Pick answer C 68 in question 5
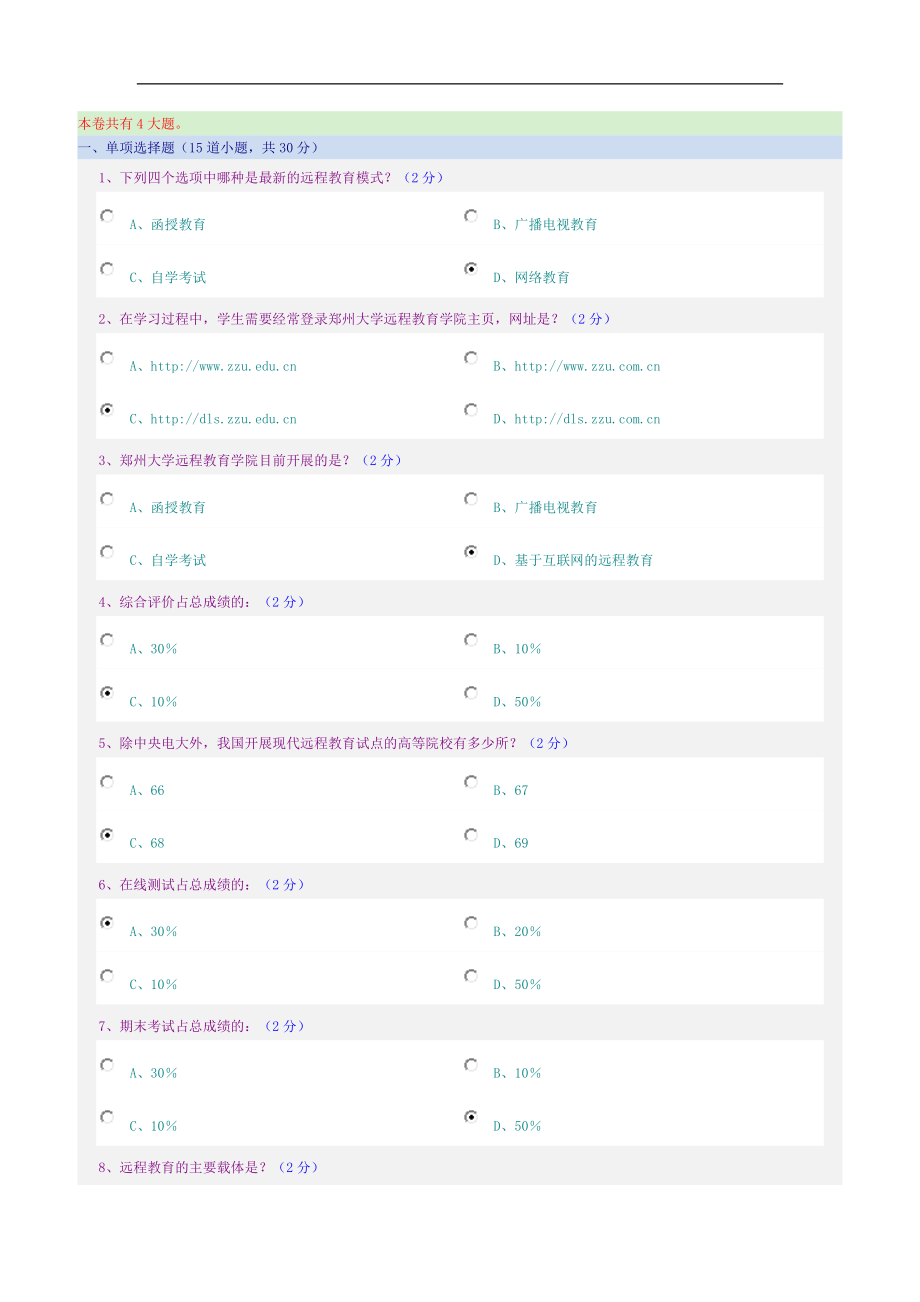Viewport: 920px width, 1302px height. 107,834
